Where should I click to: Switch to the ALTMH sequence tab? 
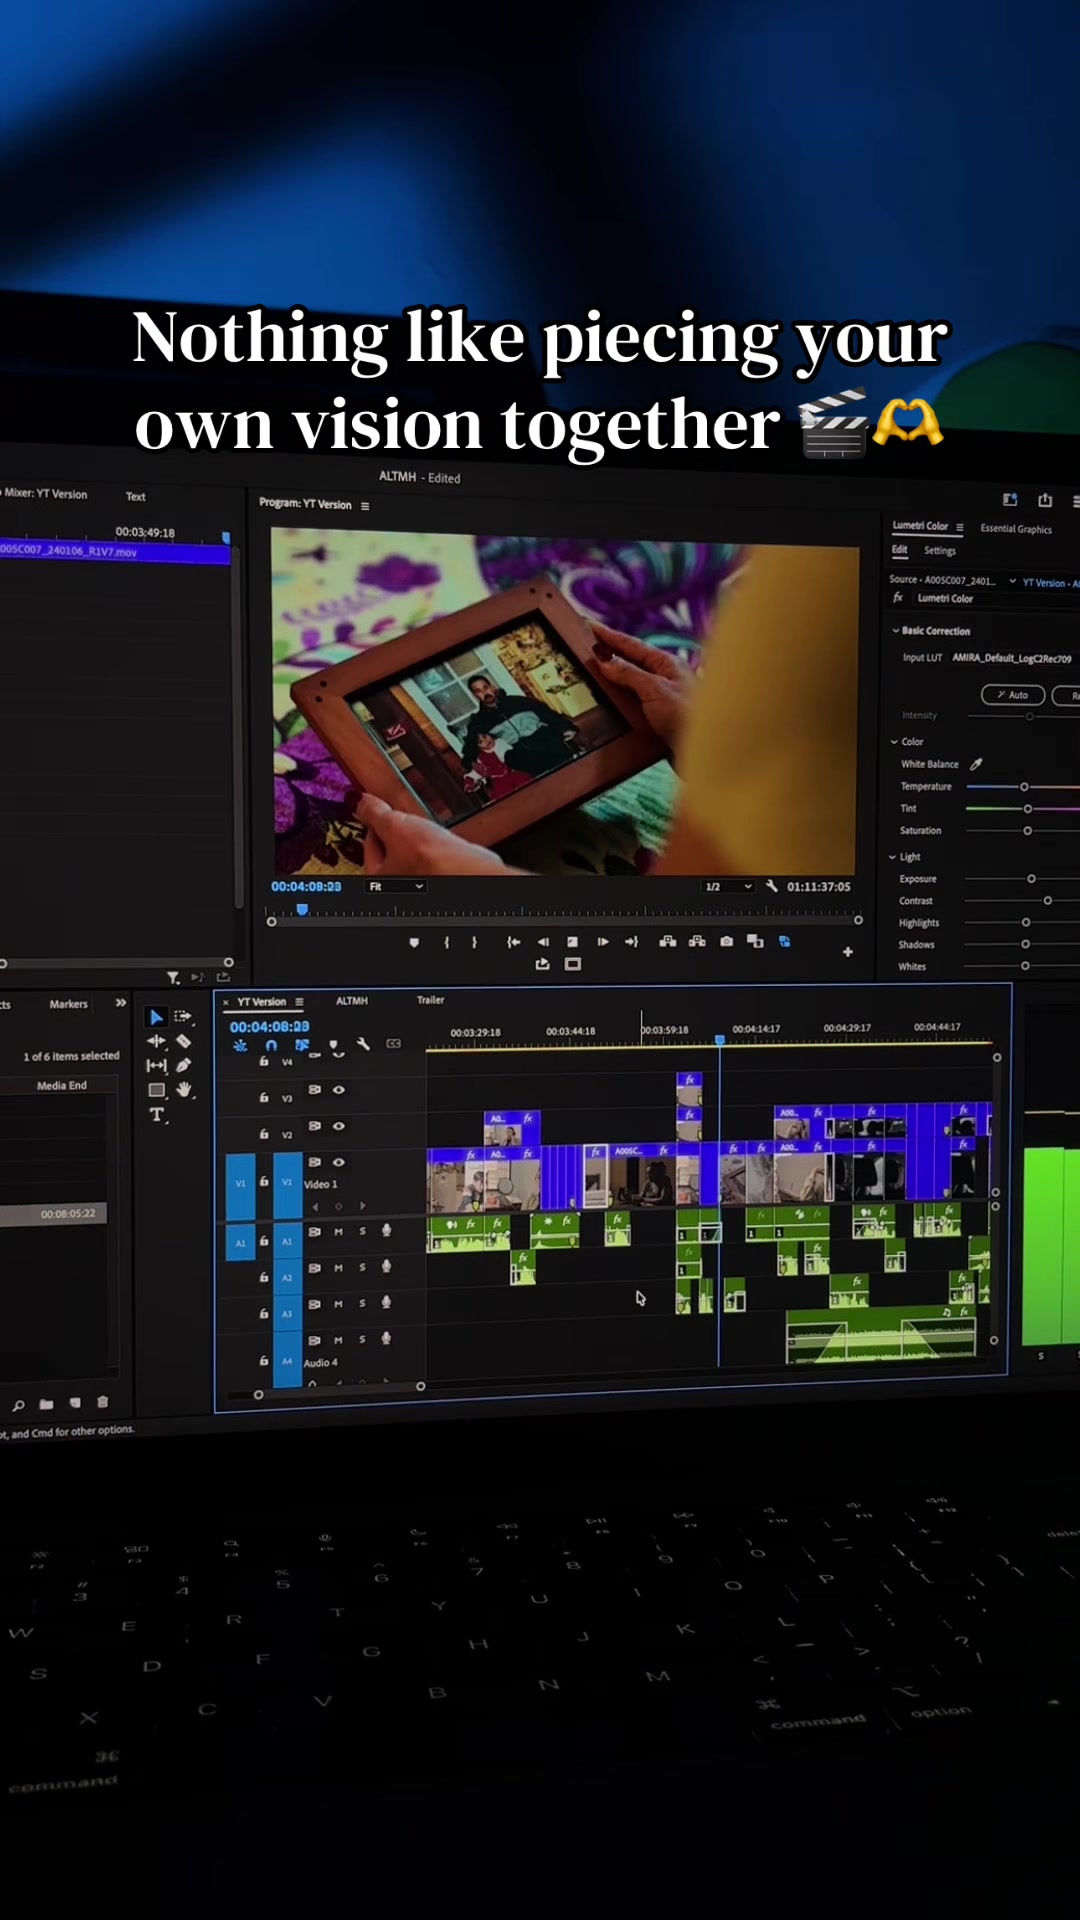click(x=352, y=1001)
